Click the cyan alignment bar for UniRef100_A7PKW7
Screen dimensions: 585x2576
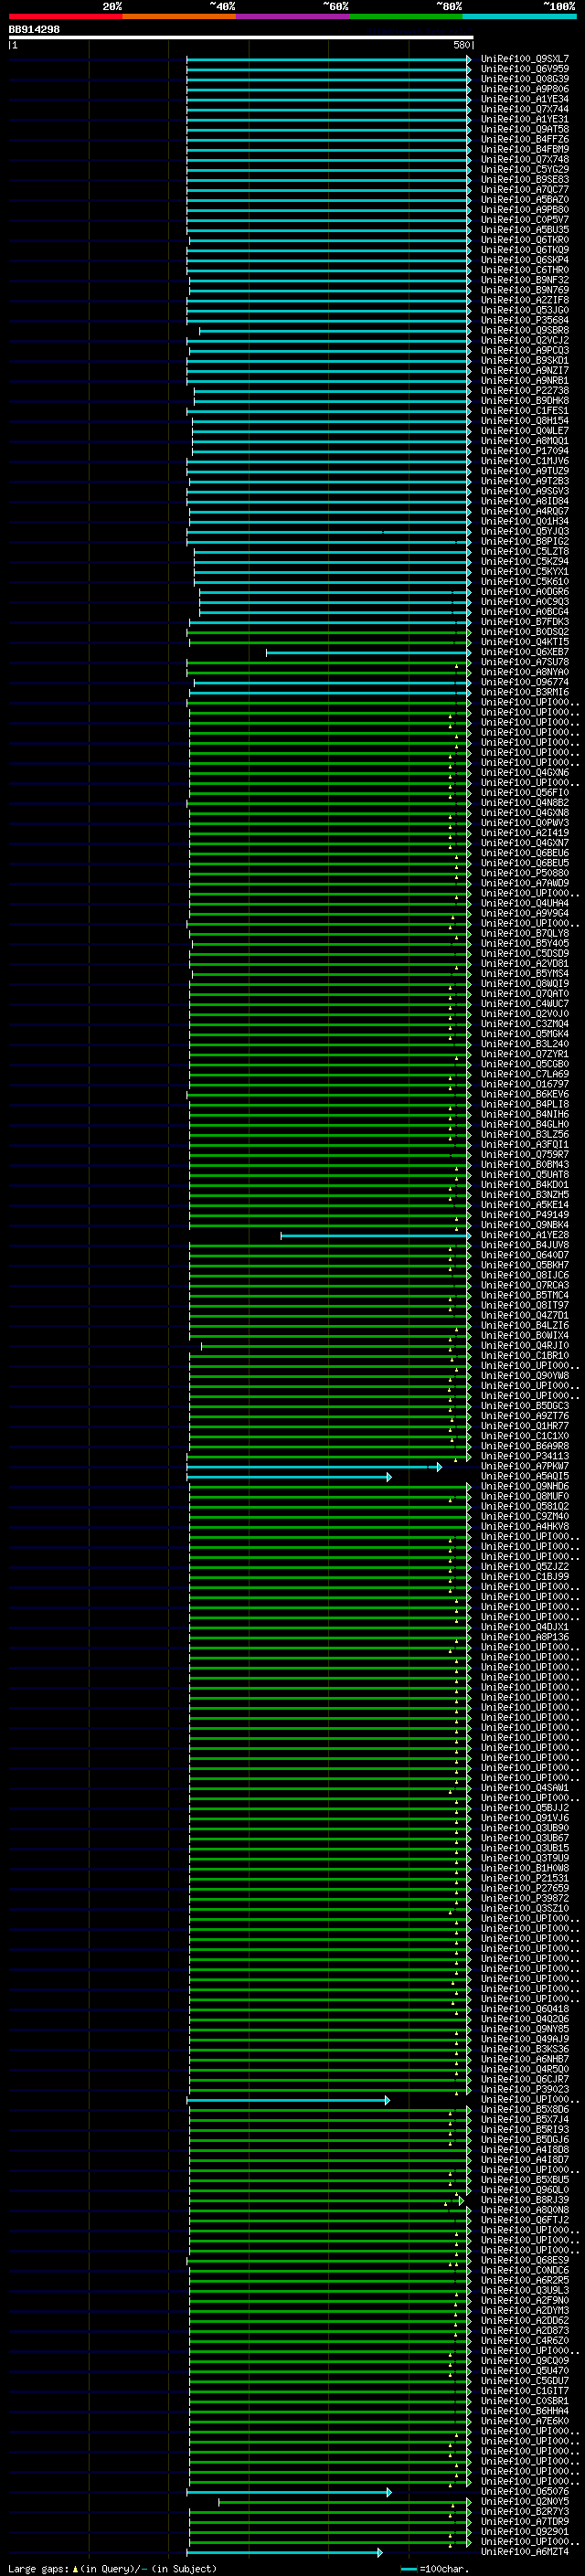[x=314, y=1467]
